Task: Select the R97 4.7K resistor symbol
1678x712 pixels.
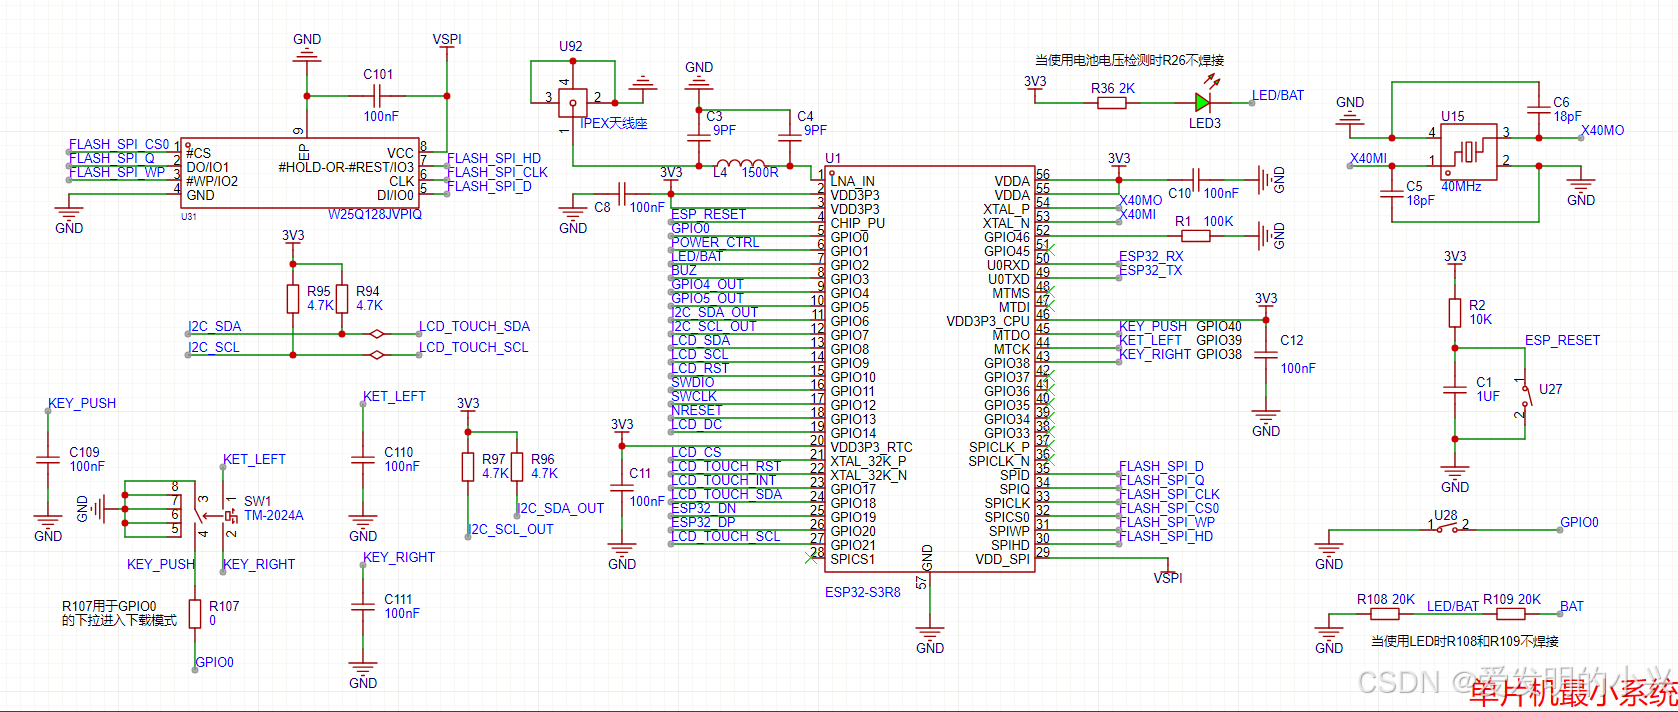Action: [468, 466]
